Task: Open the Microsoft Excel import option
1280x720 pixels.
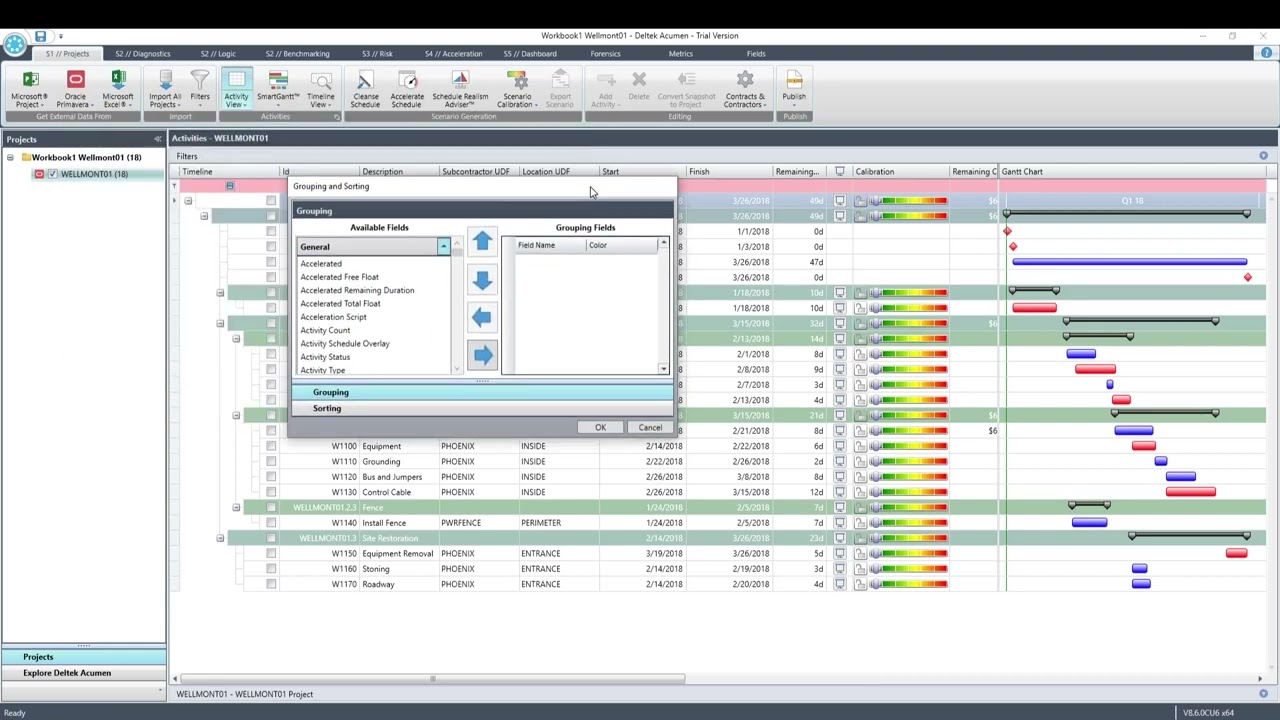Action: pyautogui.click(x=117, y=89)
